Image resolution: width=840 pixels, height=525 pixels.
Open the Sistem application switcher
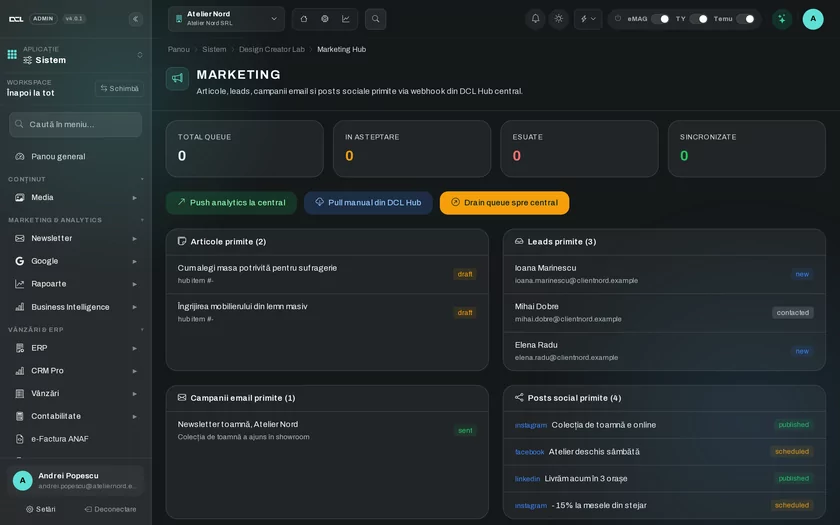point(75,55)
